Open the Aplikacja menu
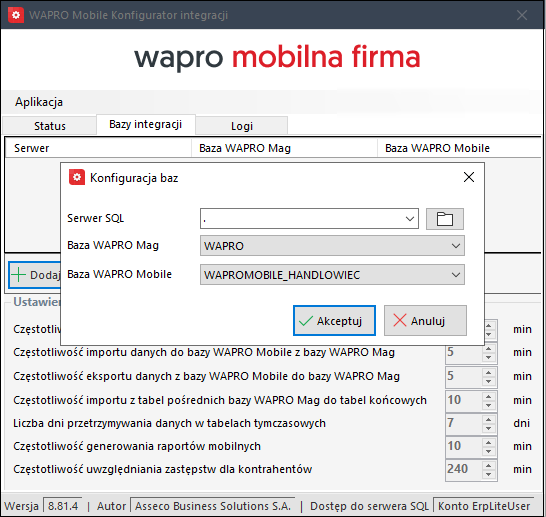Screen dimensions: 546x517 pos(39,102)
